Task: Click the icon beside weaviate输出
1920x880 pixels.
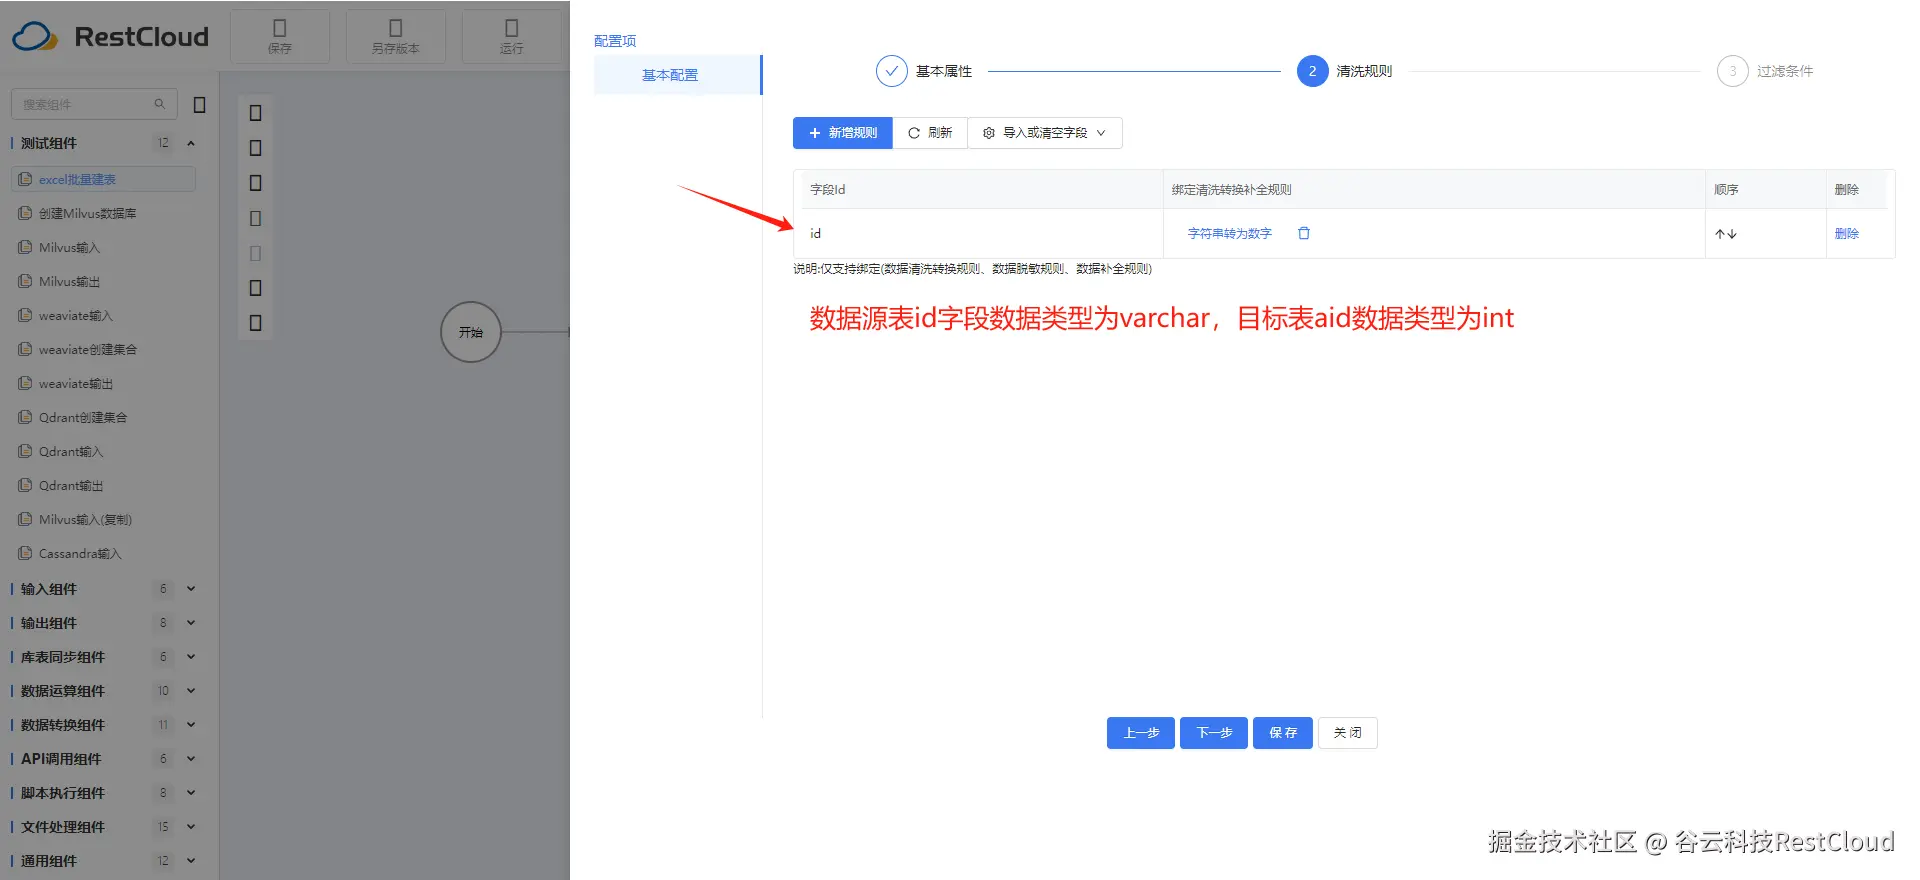Action: point(25,383)
